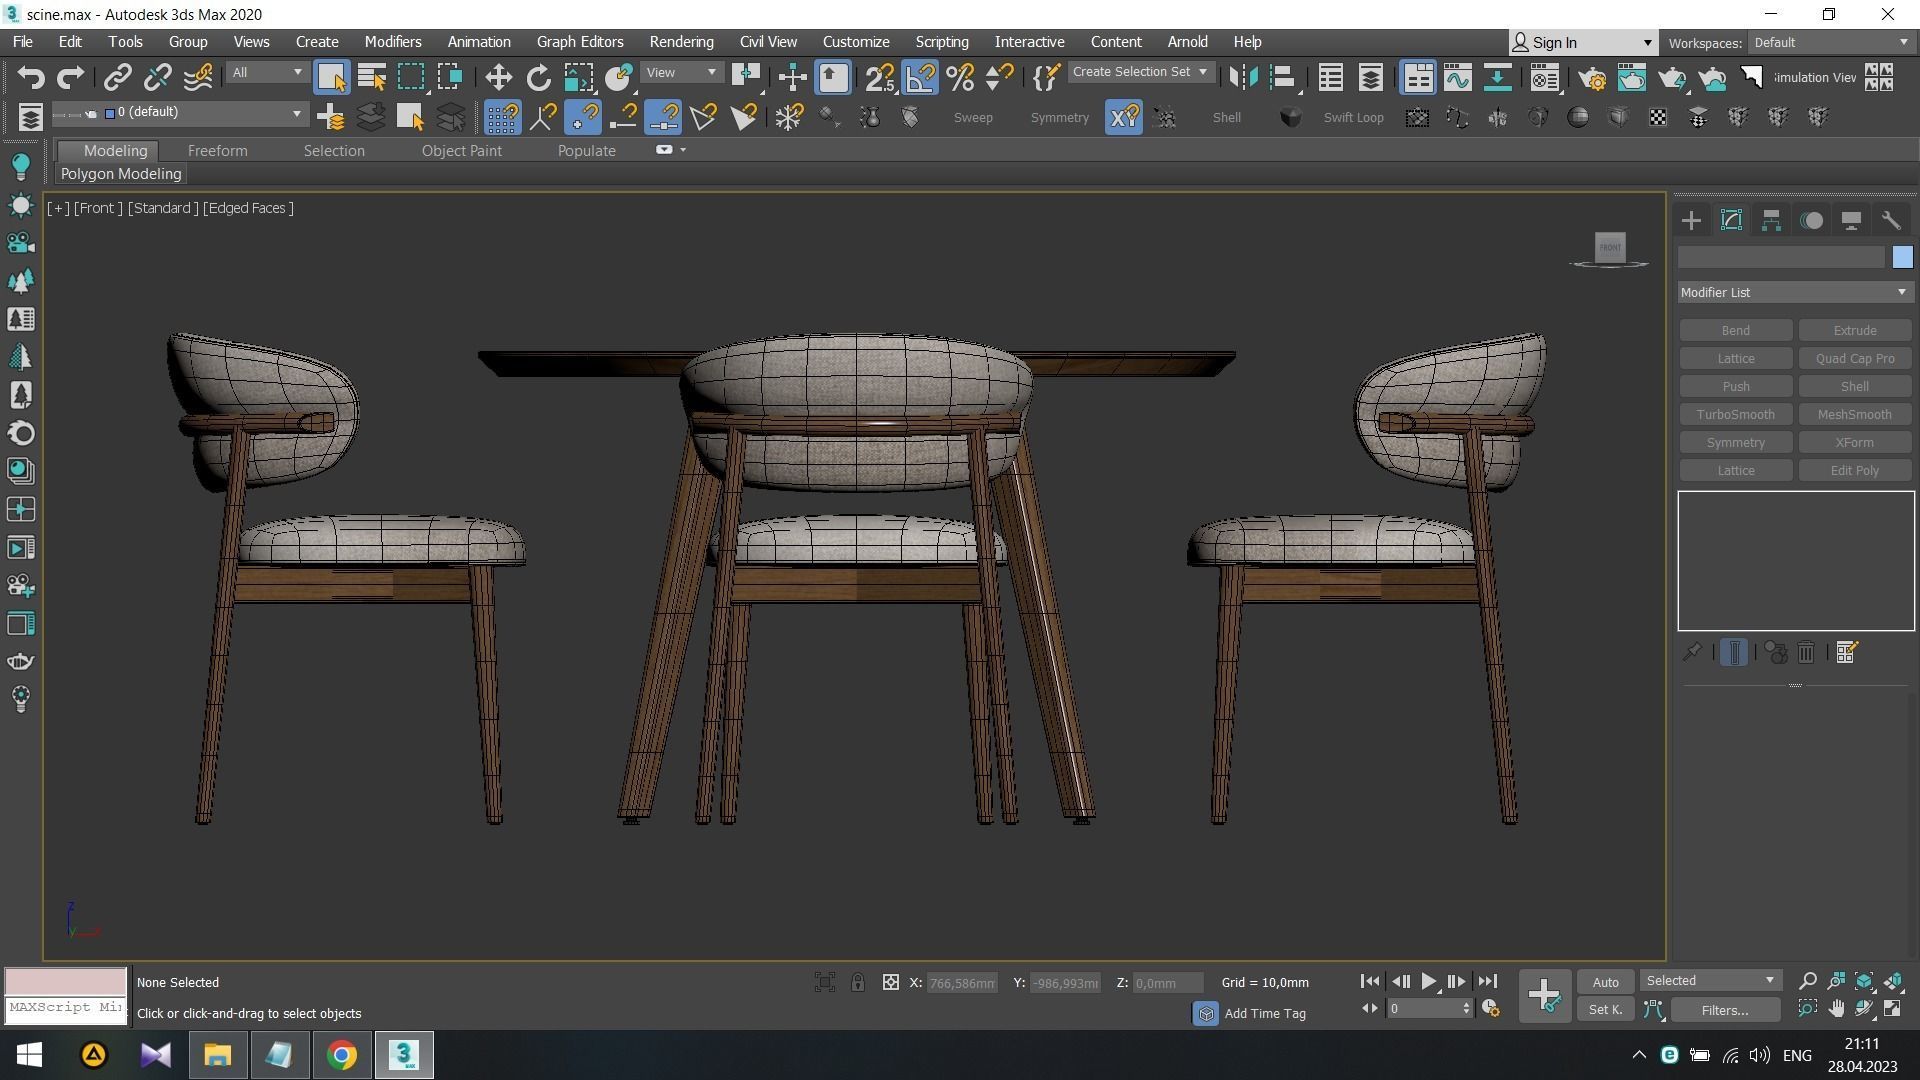This screenshot has width=1920, height=1080.
Task: Switch to the Utilities wrench panel
Action: tap(1891, 221)
